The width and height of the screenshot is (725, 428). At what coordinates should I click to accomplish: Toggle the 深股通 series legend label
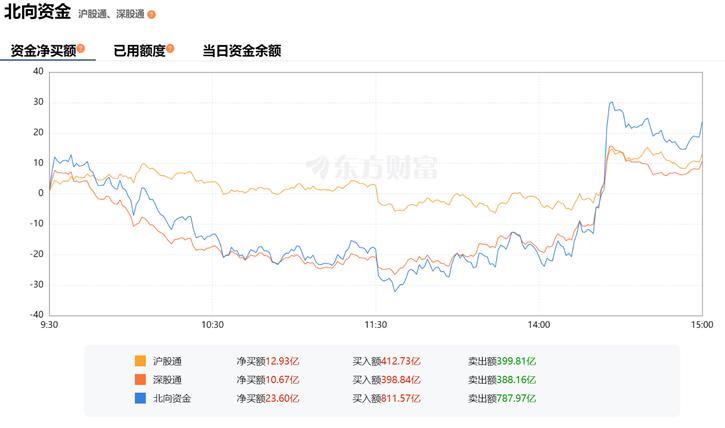coord(167,380)
